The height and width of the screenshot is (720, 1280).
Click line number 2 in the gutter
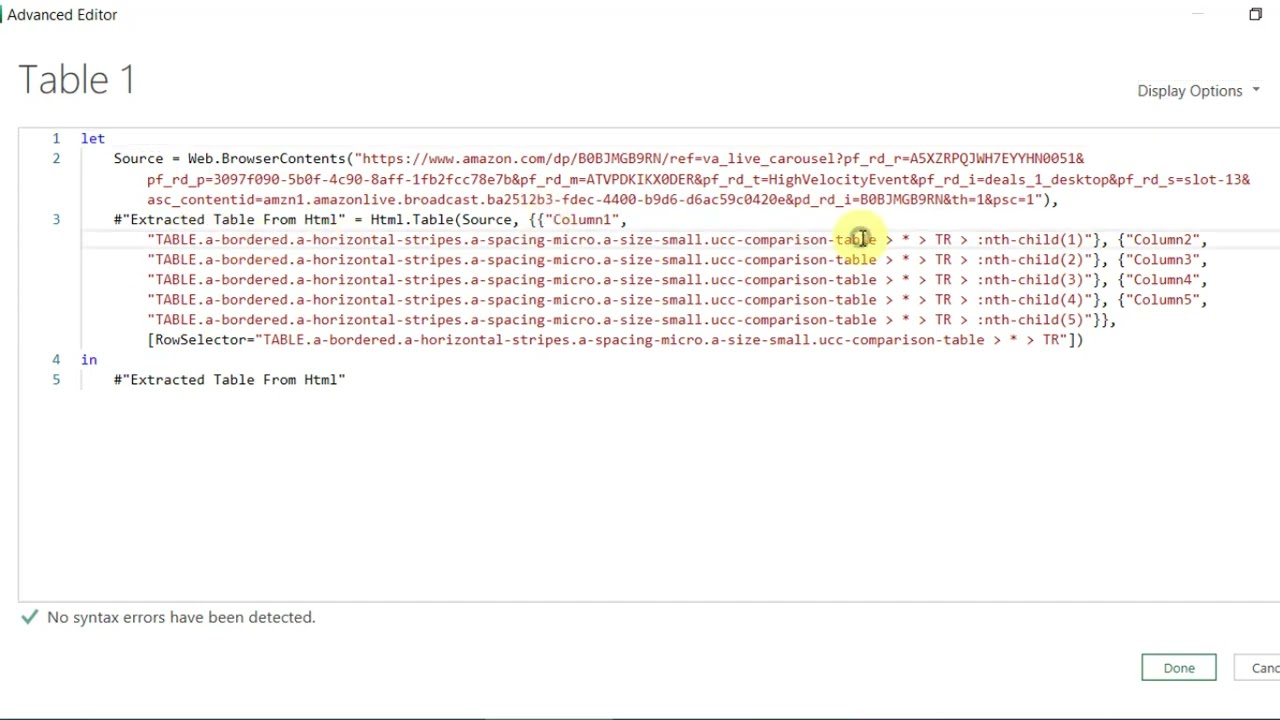pos(56,158)
